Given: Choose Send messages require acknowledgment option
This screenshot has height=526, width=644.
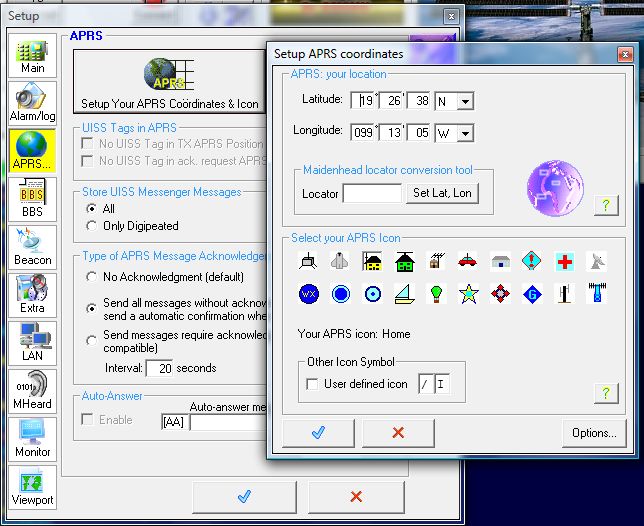Looking at the screenshot, I should pyautogui.click(x=92, y=340).
